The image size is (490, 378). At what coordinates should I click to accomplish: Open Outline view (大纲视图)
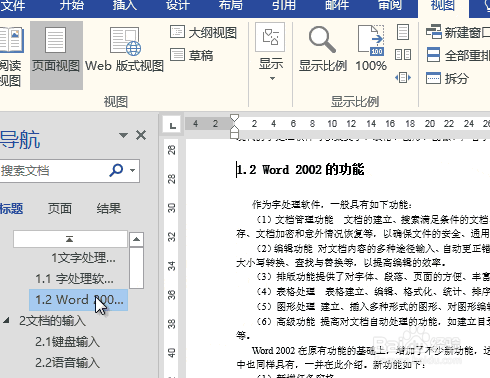[203, 33]
